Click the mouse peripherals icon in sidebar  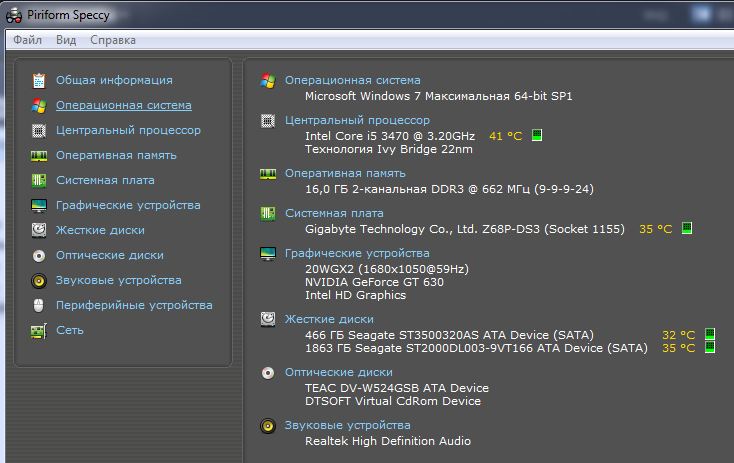tap(39, 305)
